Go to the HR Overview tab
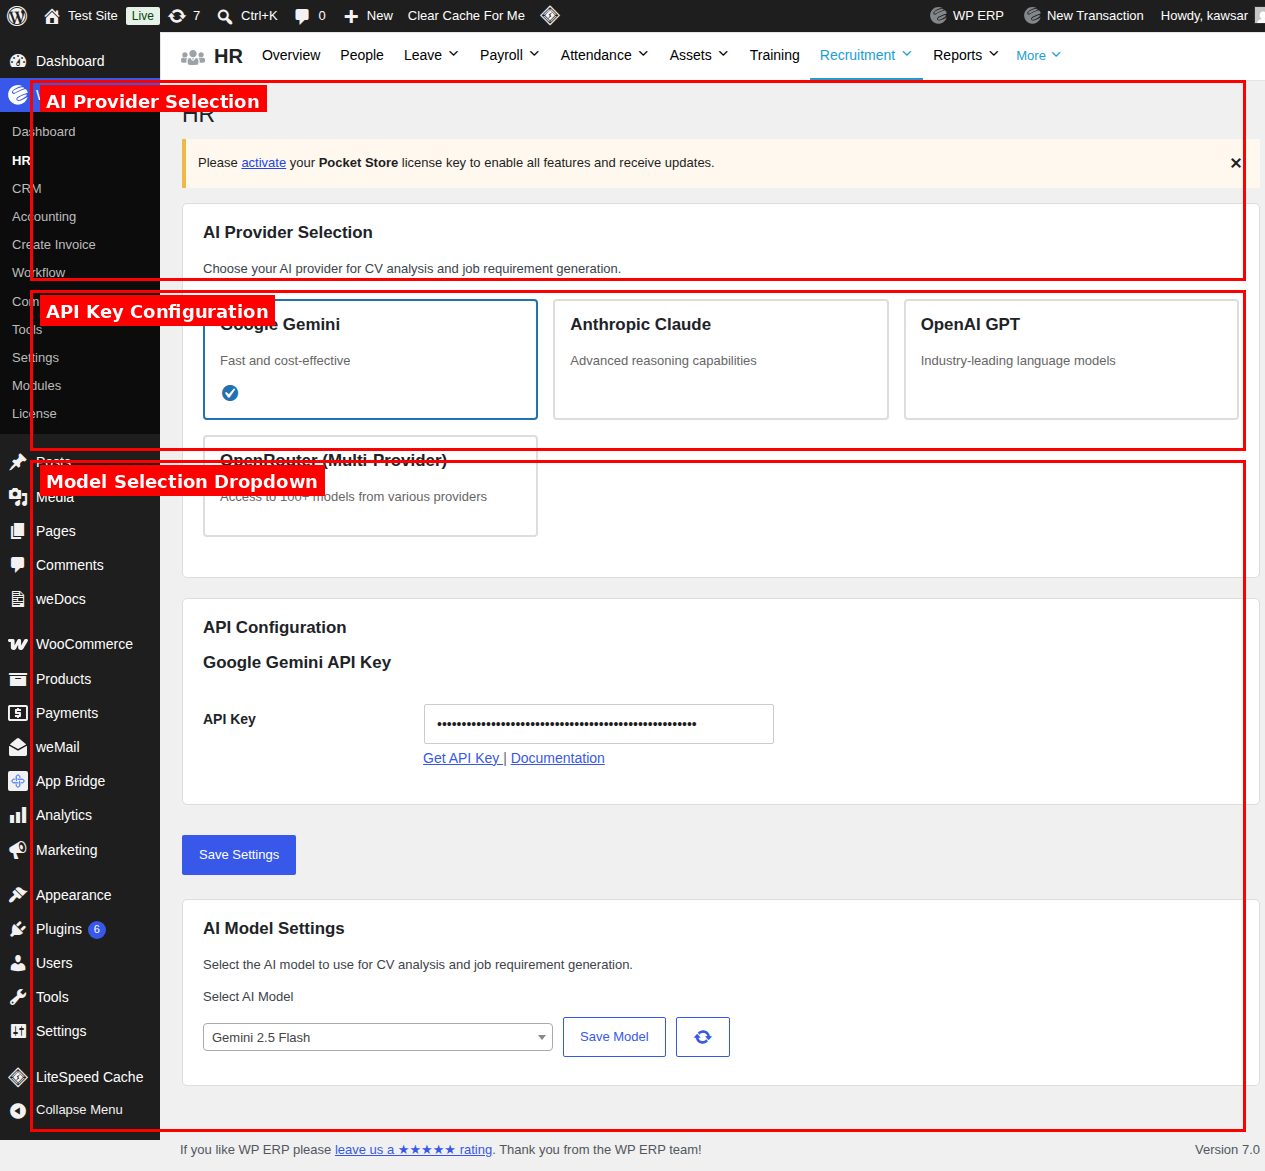The image size is (1265, 1171). [291, 55]
